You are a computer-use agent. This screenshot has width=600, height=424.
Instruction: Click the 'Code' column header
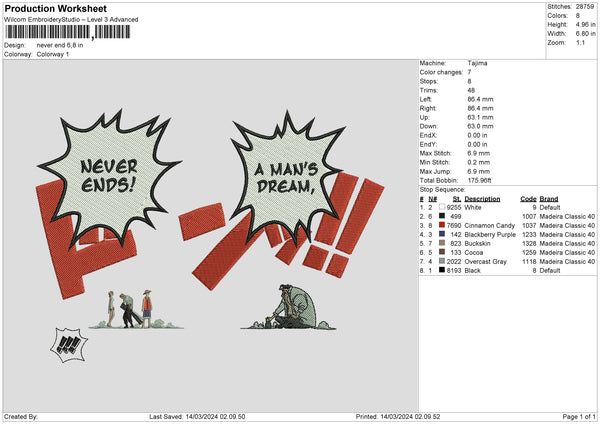(528, 199)
